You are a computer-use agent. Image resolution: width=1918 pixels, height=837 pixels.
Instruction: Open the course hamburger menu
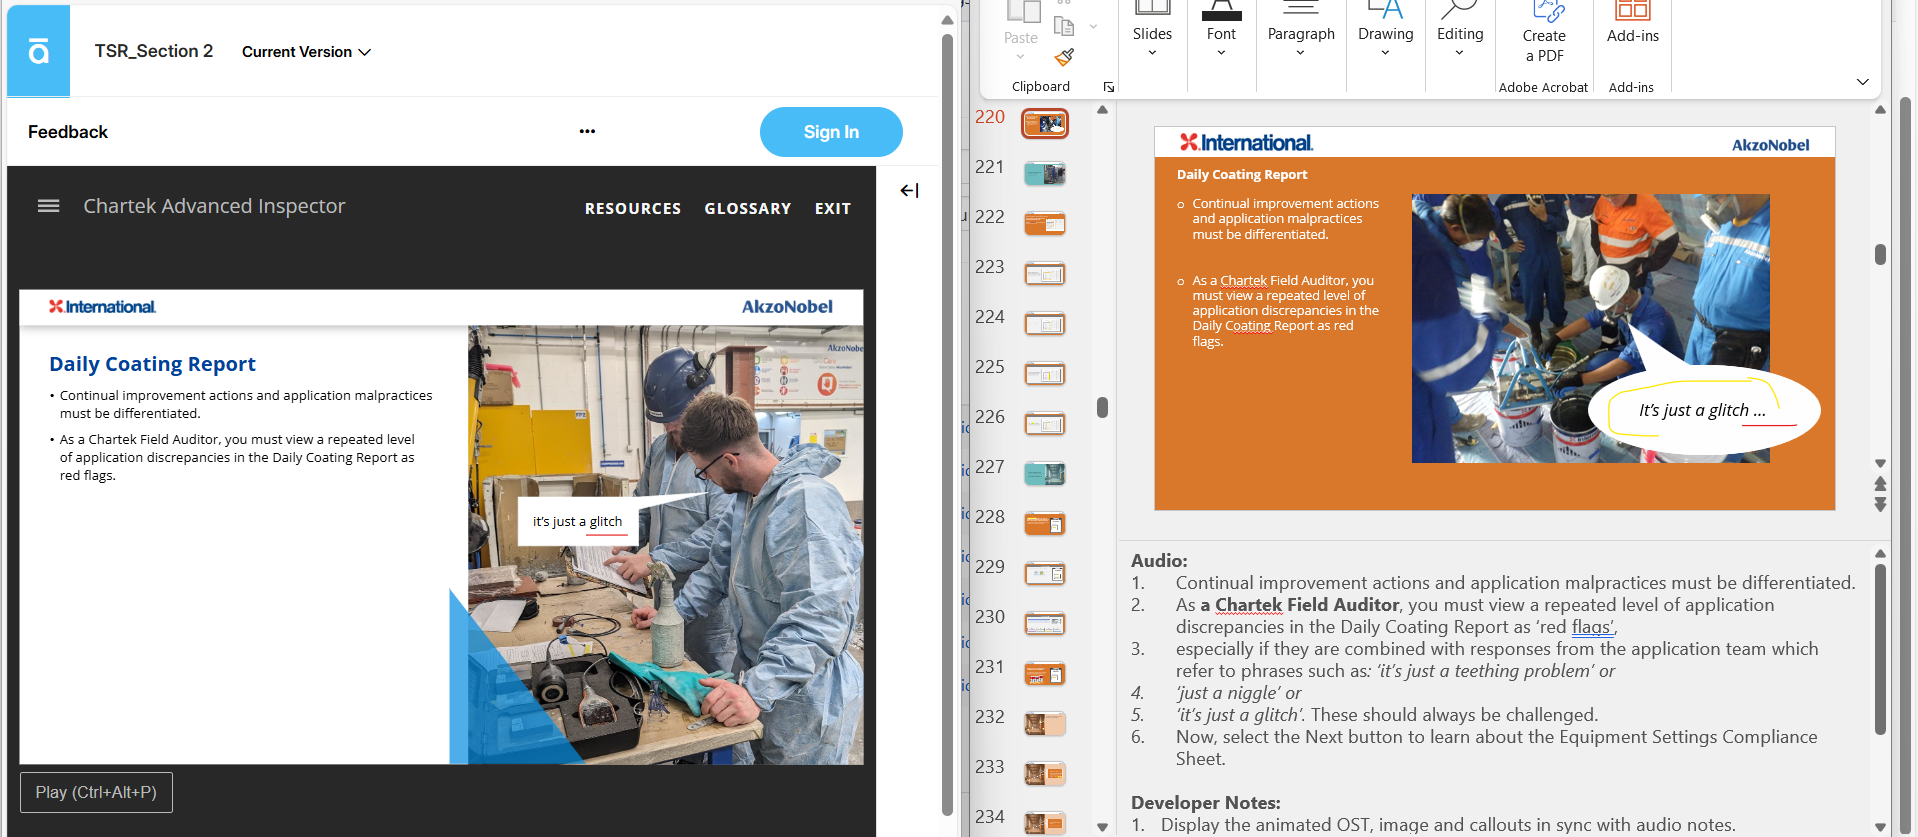tap(48, 206)
